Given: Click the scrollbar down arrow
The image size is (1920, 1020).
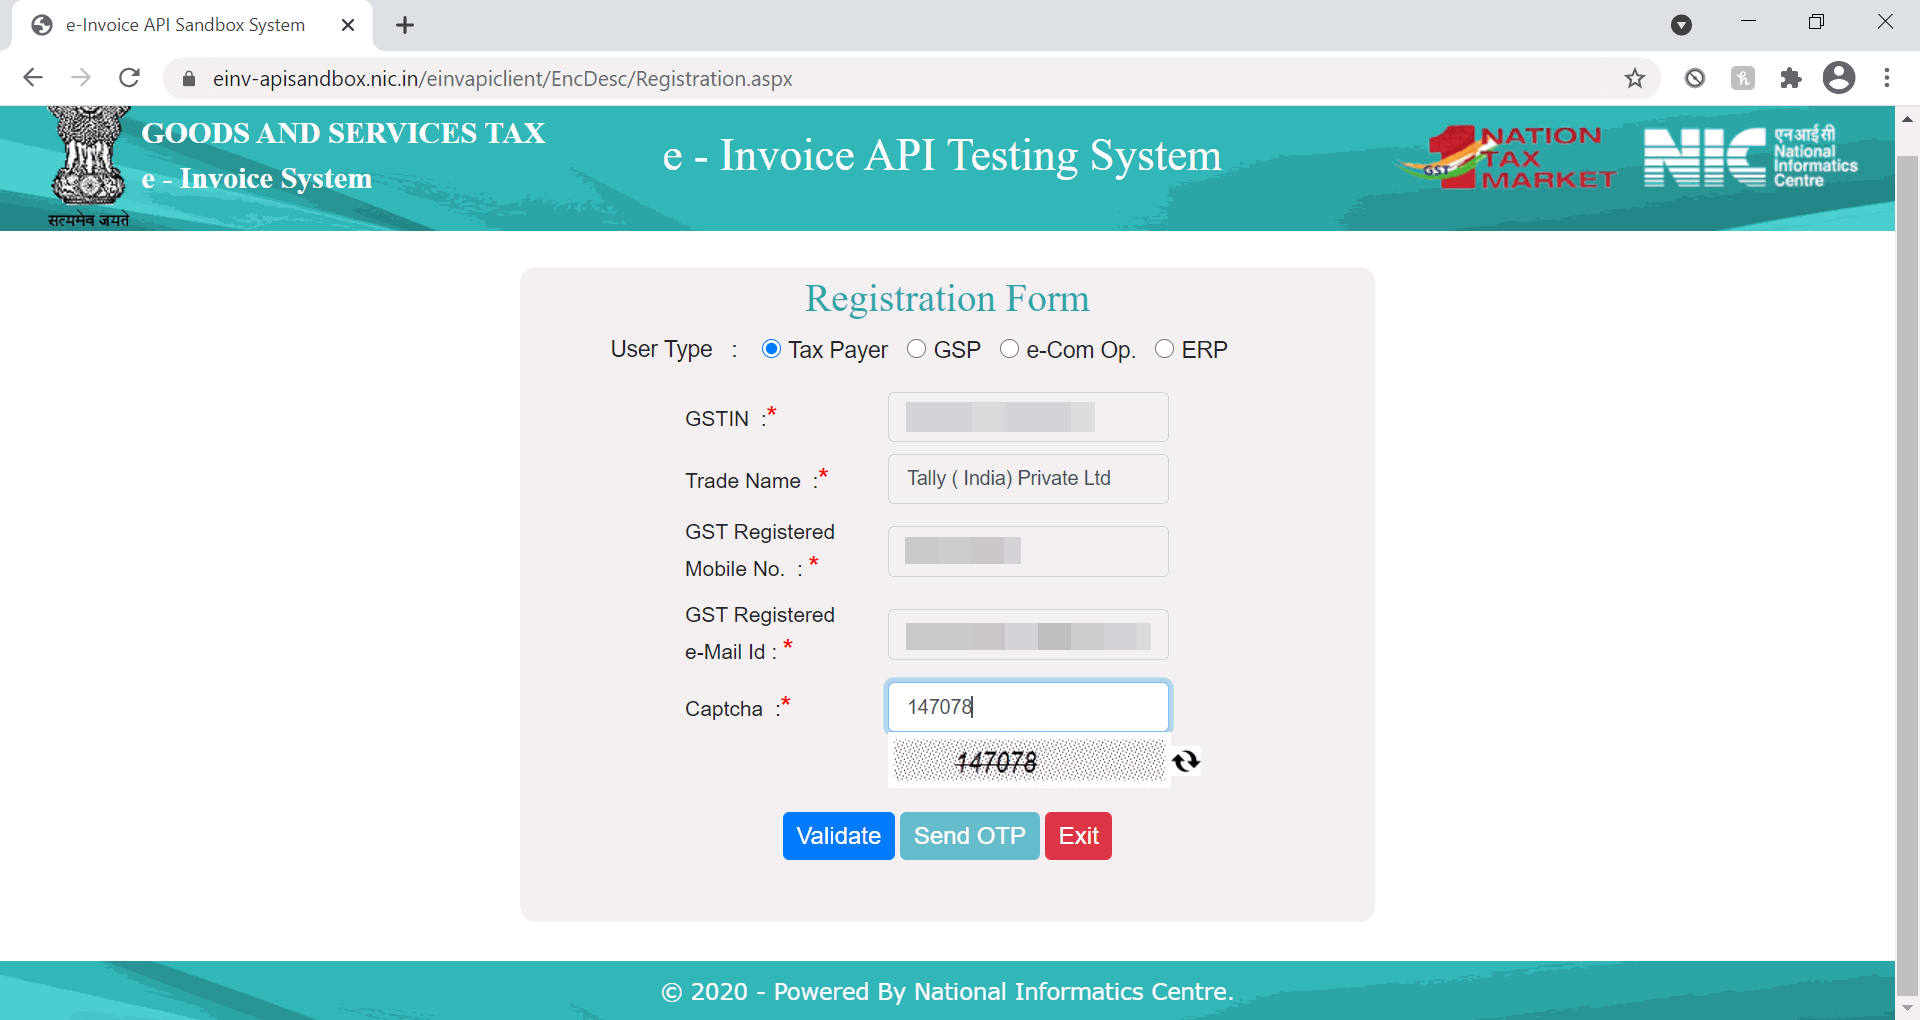Looking at the screenshot, I should click(x=1907, y=1008).
